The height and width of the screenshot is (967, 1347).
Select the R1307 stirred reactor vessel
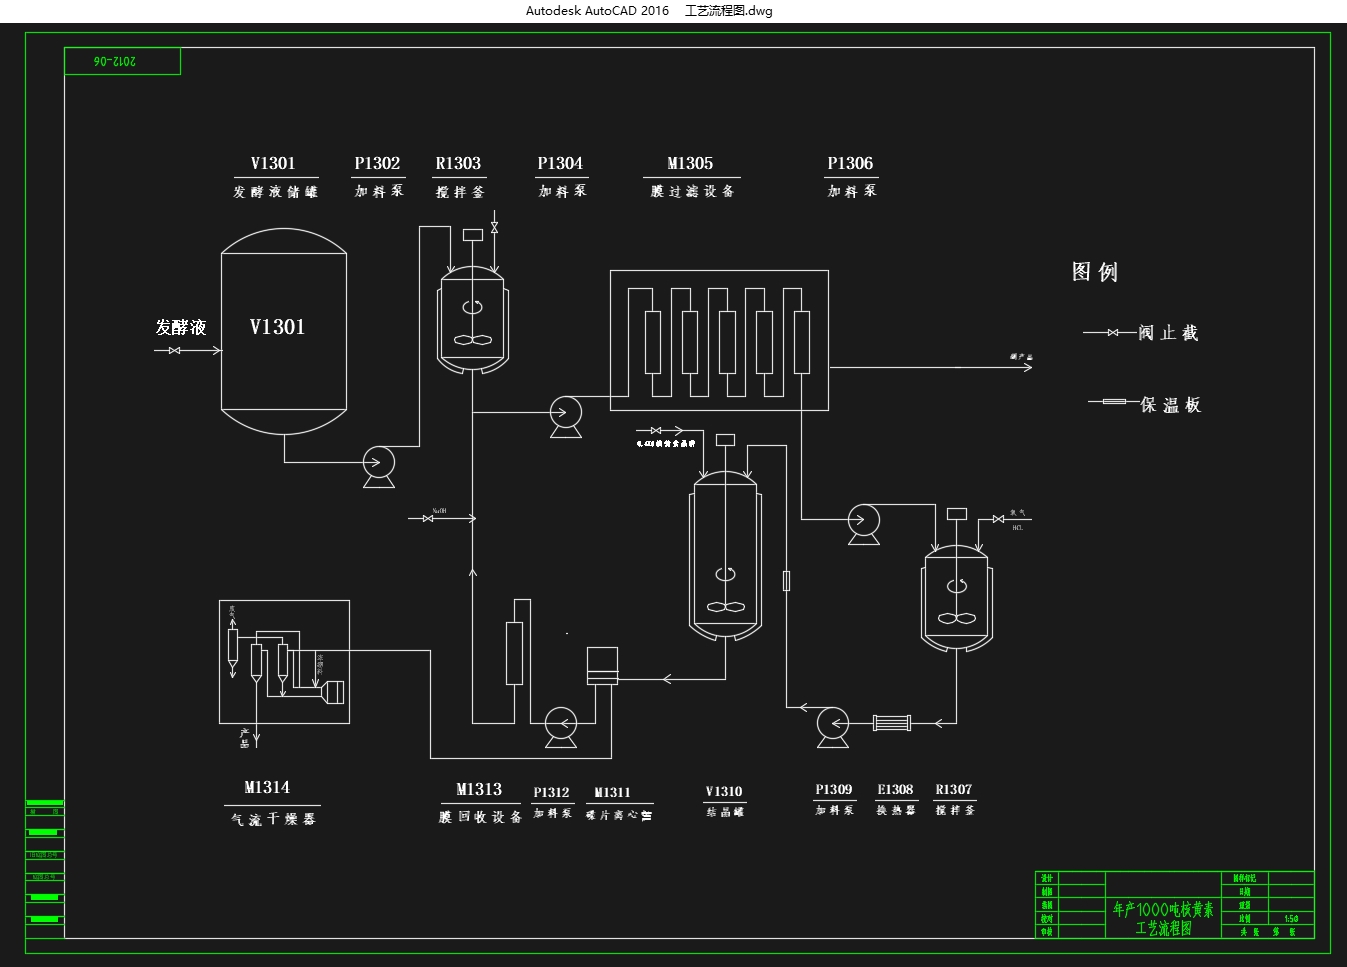tap(957, 597)
